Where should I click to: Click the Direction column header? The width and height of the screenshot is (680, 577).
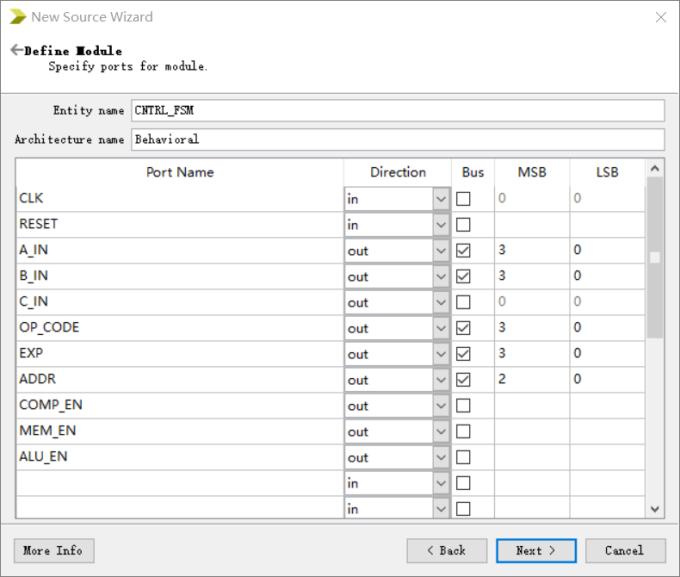(397, 172)
